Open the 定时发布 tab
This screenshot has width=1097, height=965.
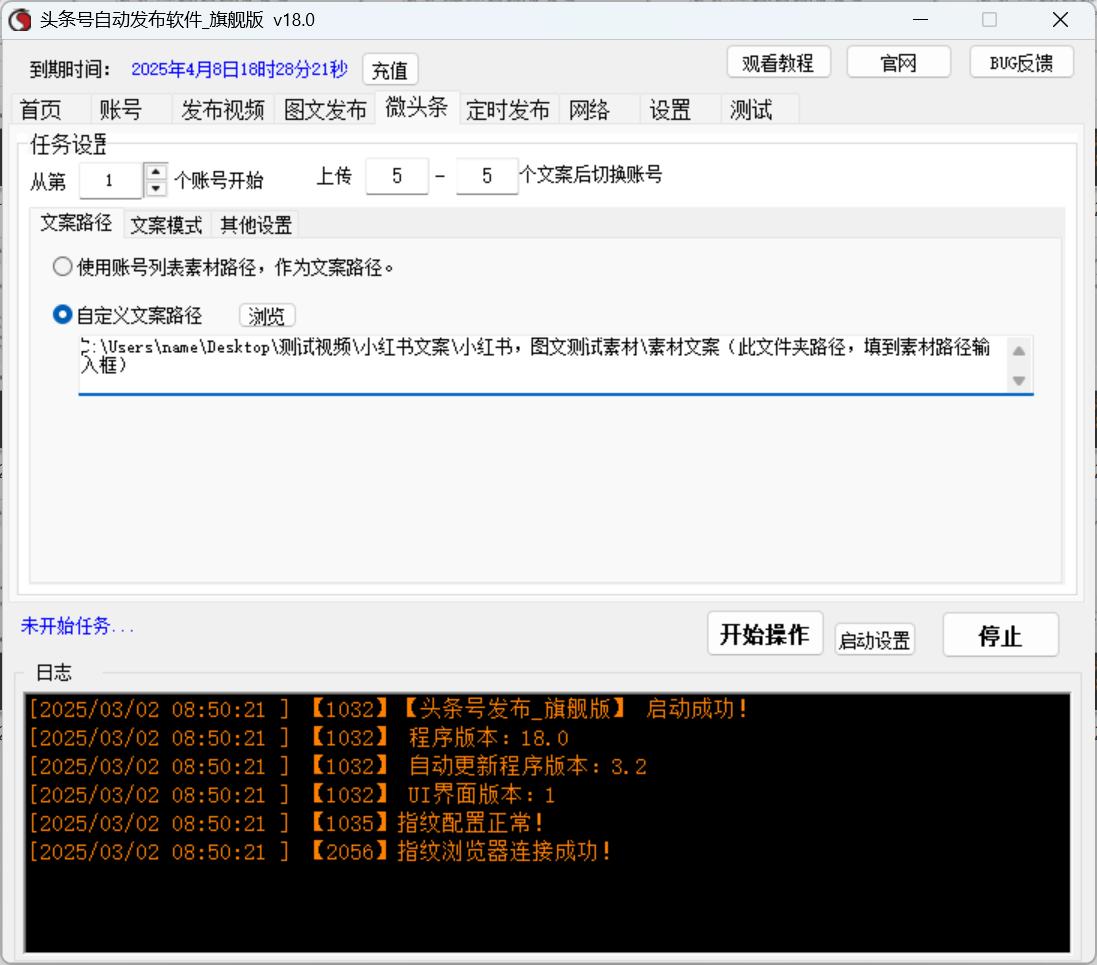(508, 110)
